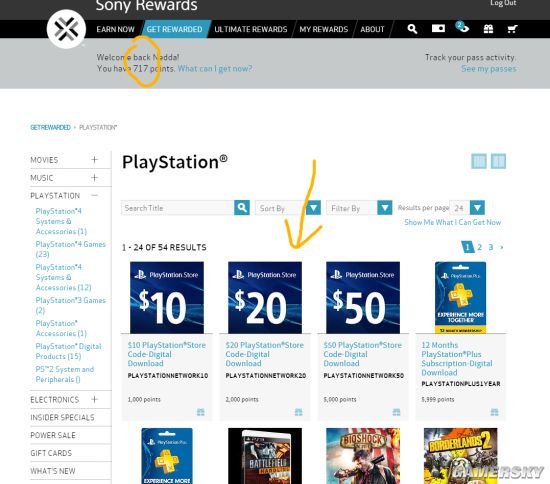The image size is (550, 484).
Task: Open Results per page dropdown
Action: pos(467,208)
